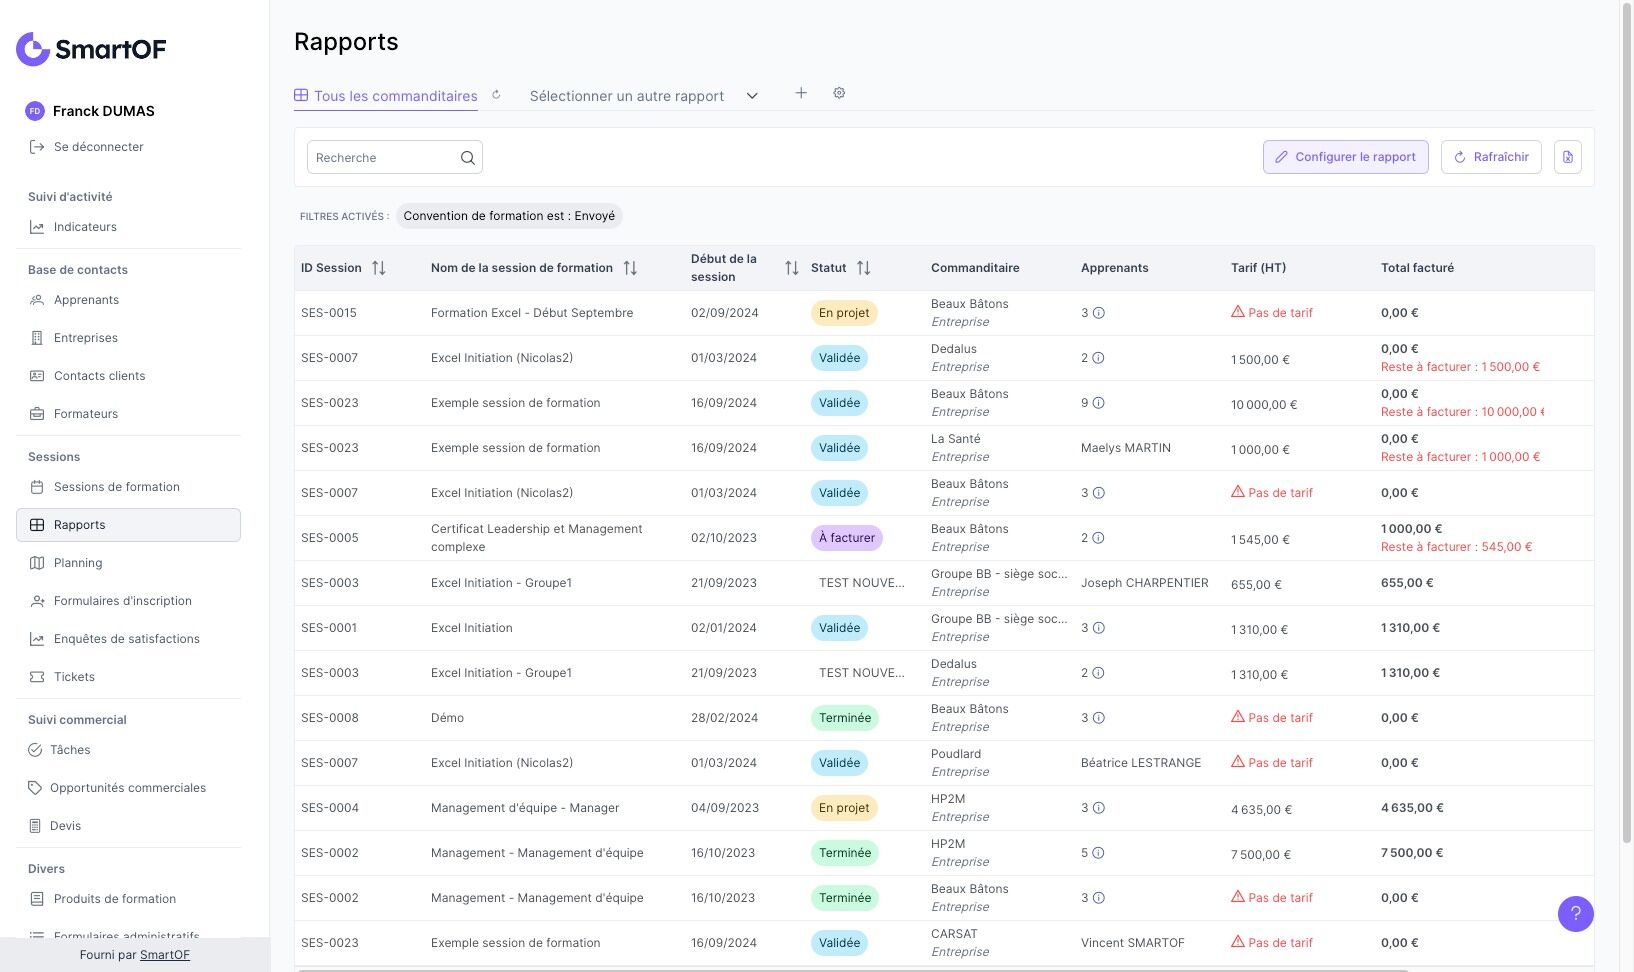Image resolution: width=1634 pixels, height=972 pixels.
Task: Open Devis in the sidebar
Action: coord(65,826)
